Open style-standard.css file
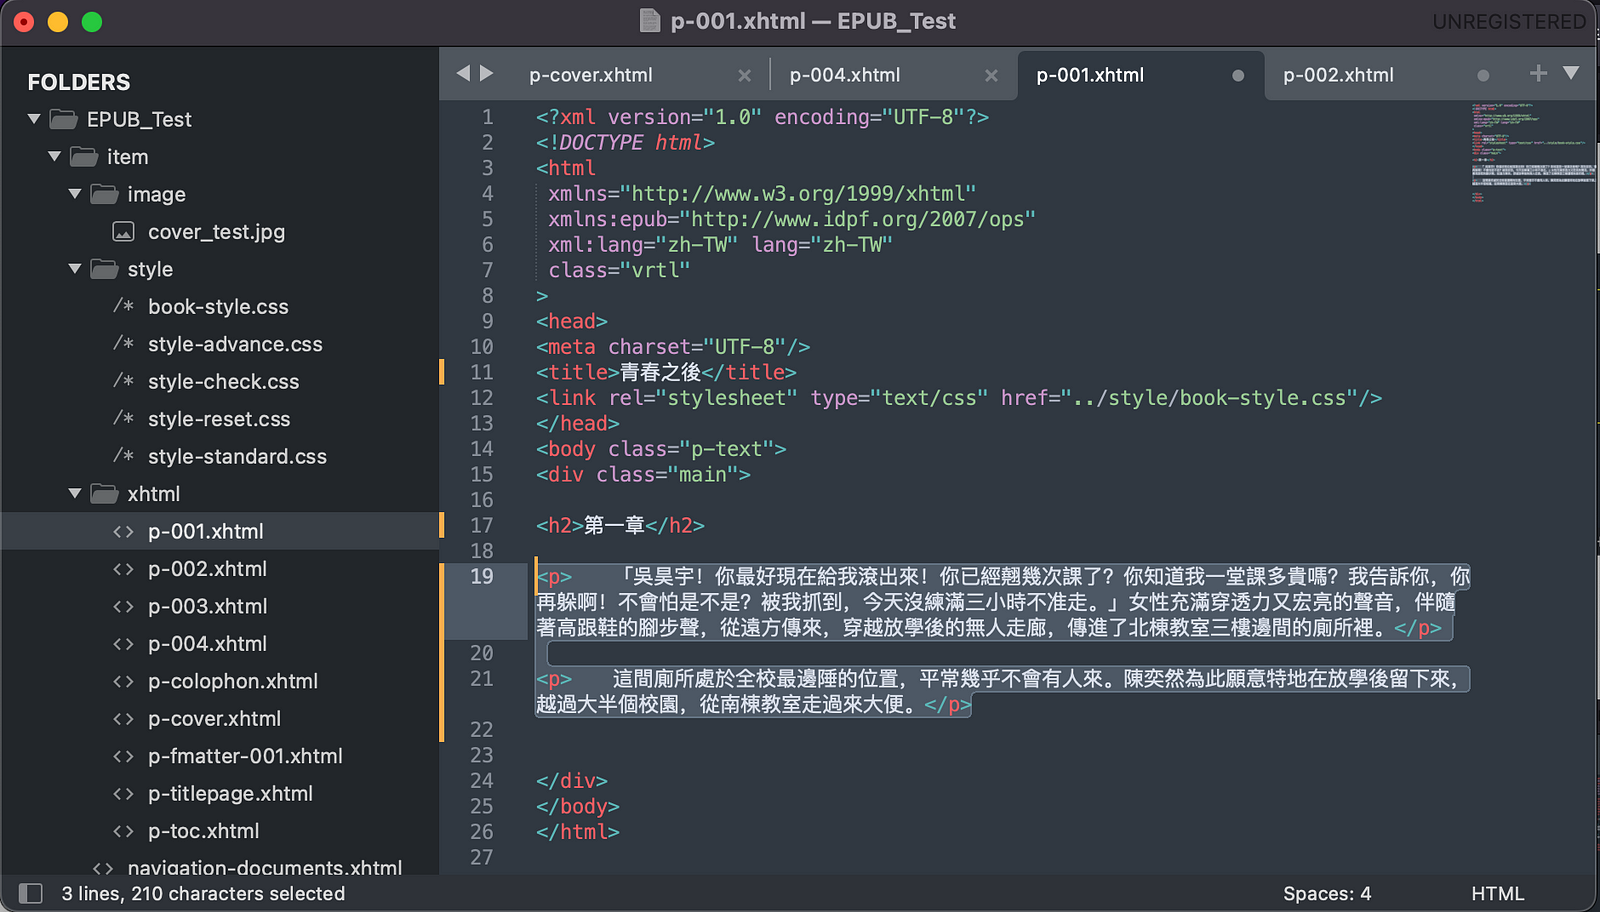Viewport: 1600px width, 912px height. pyautogui.click(x=237, y=457)
